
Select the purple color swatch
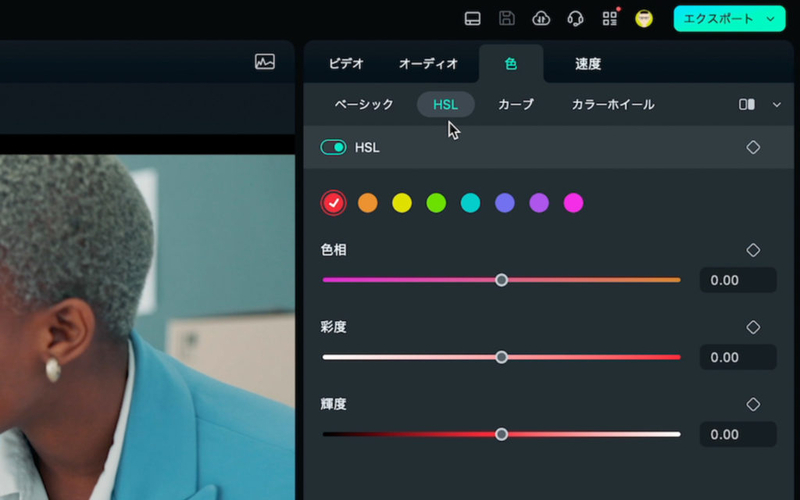point(539,203)
